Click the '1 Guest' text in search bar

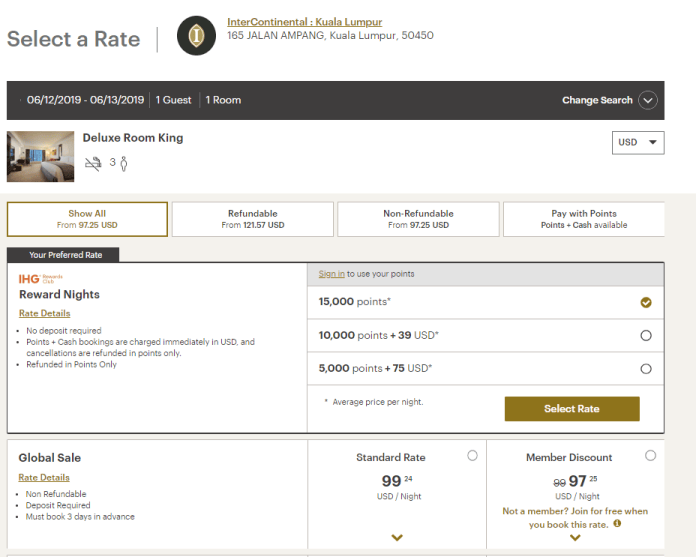[x=173, y=100]
